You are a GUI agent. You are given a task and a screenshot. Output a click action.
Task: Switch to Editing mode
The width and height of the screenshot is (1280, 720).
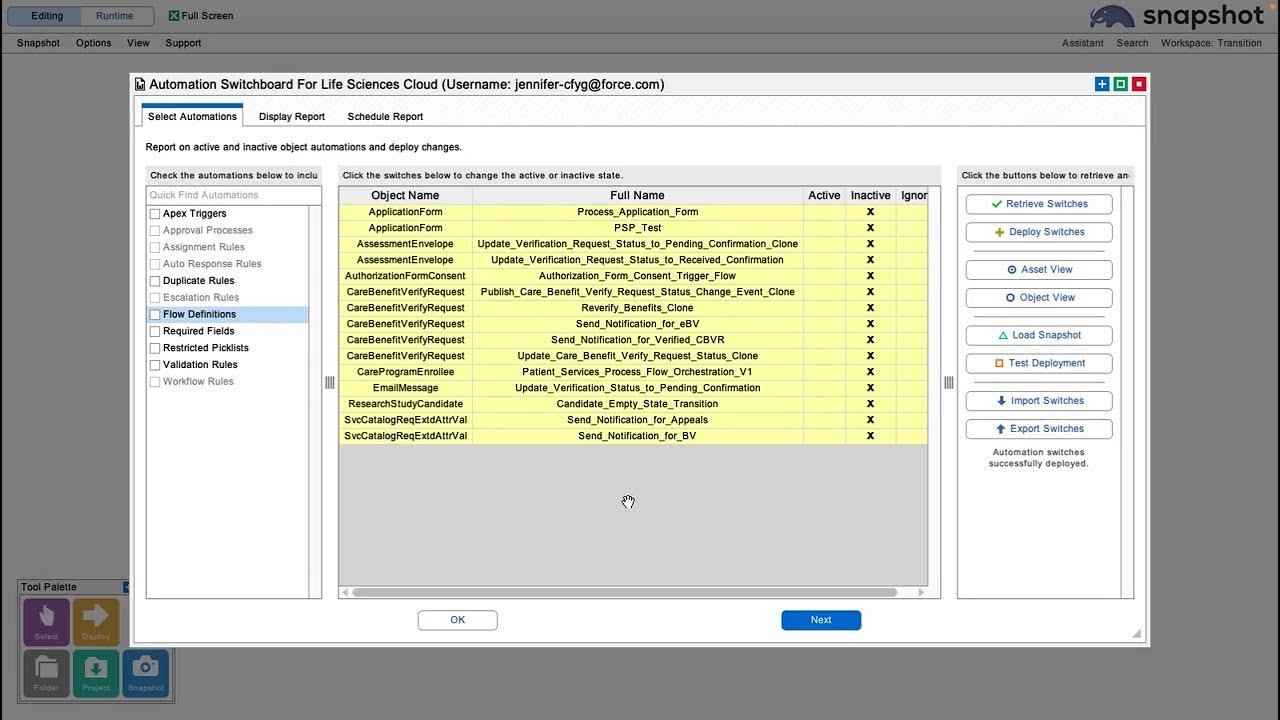click(x=46, y=16)
